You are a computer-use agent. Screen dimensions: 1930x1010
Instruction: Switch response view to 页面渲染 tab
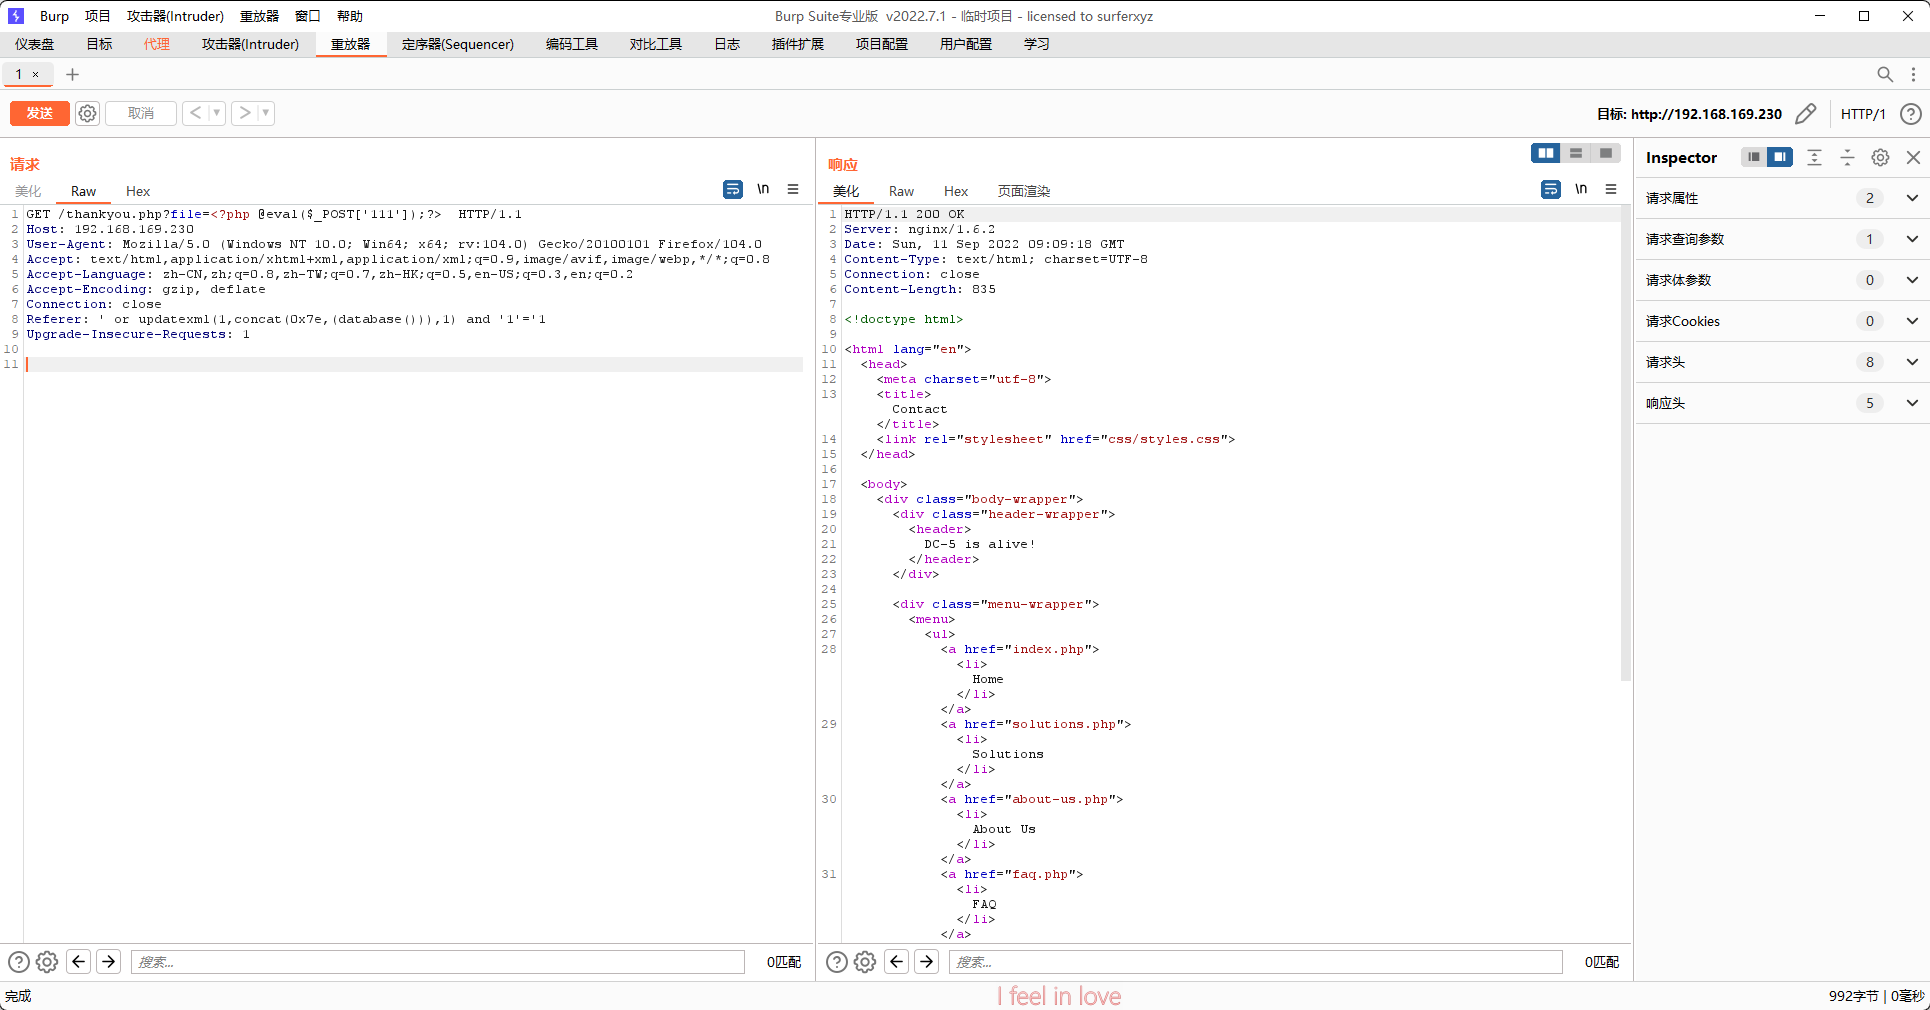pyautogui.click(x=1024, y=191)
